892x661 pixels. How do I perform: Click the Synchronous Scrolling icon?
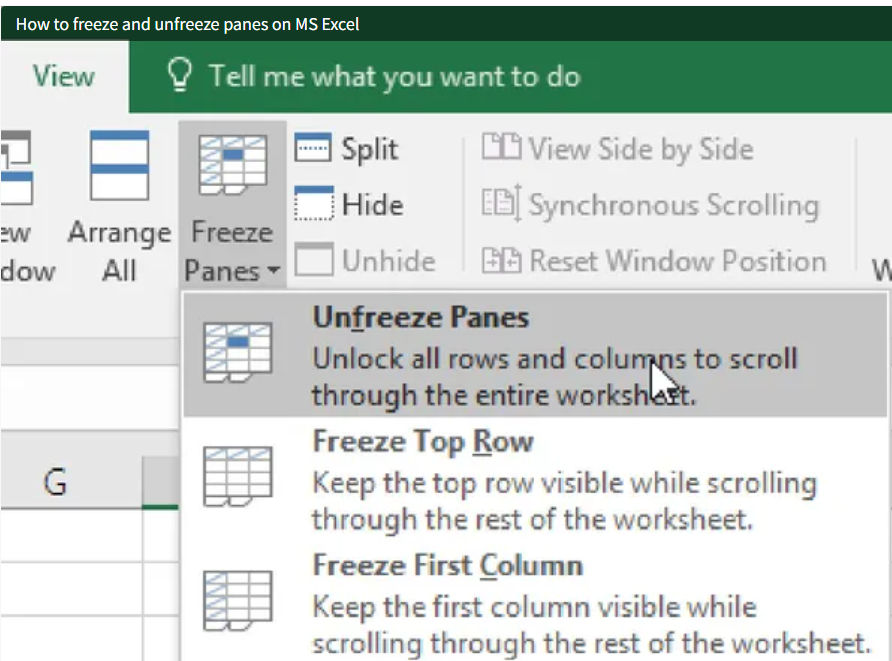coord(501,205)
